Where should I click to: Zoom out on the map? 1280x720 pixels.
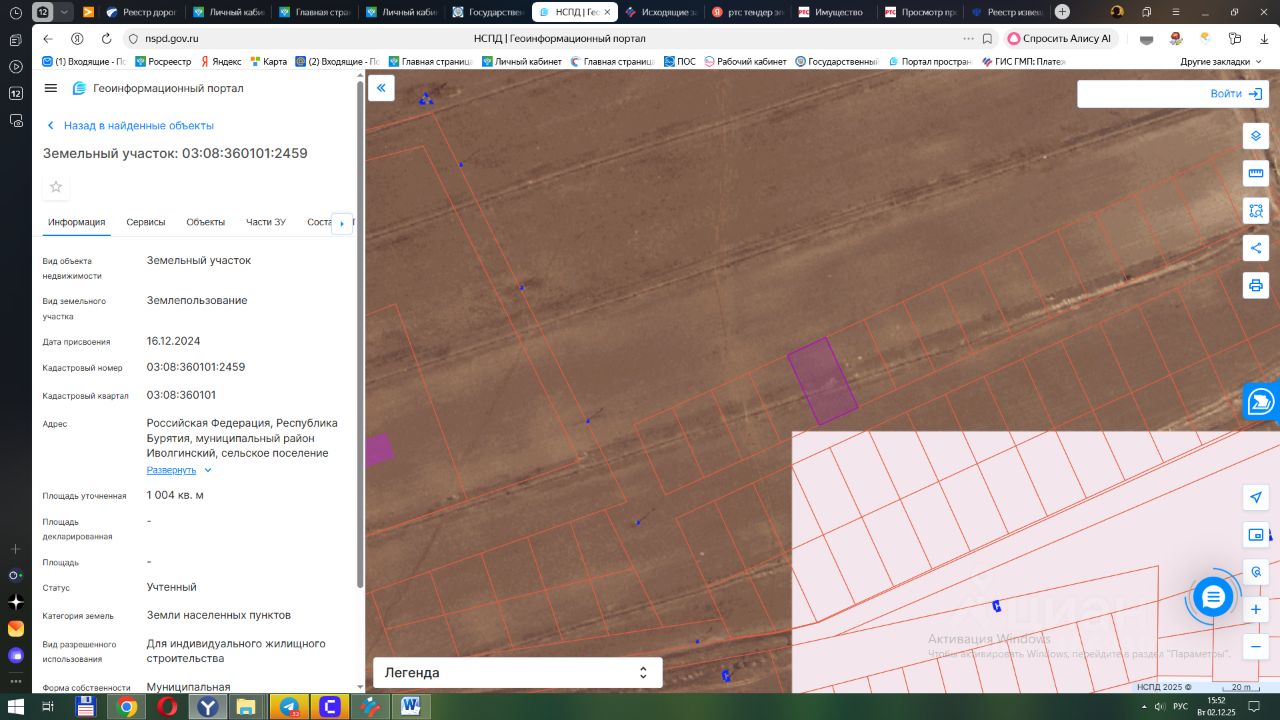pos(1256,647)
